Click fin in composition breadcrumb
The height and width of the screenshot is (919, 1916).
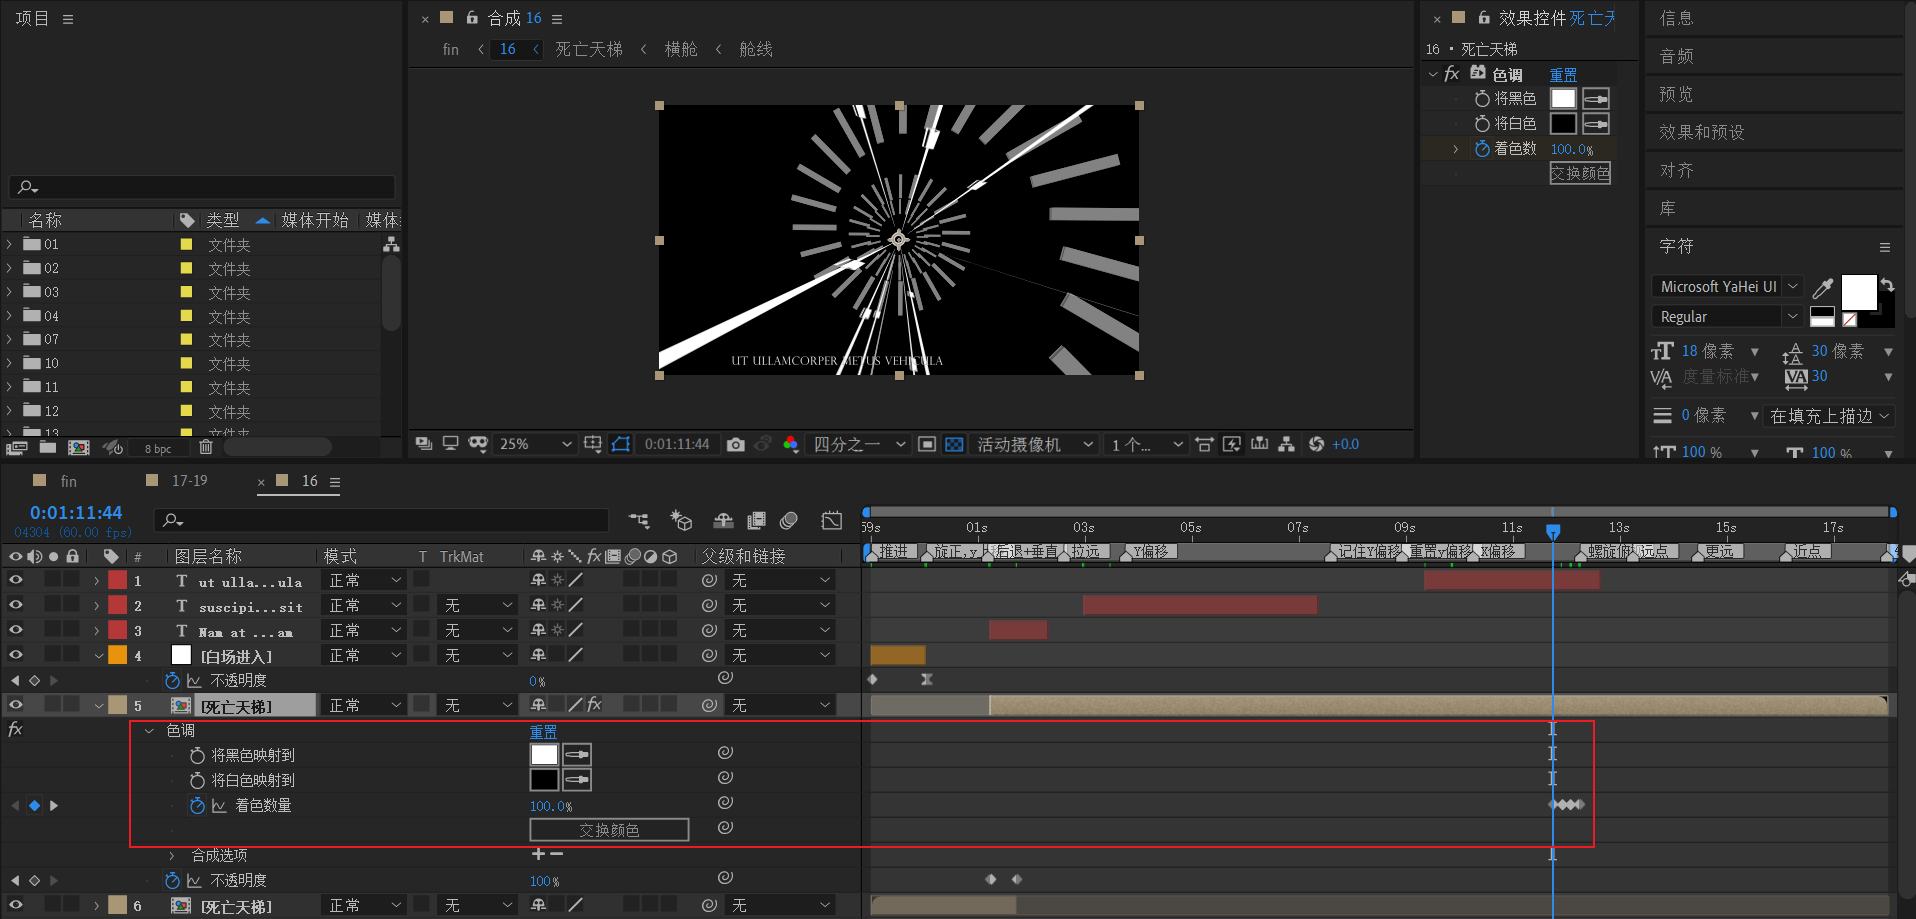coord(451,49)
